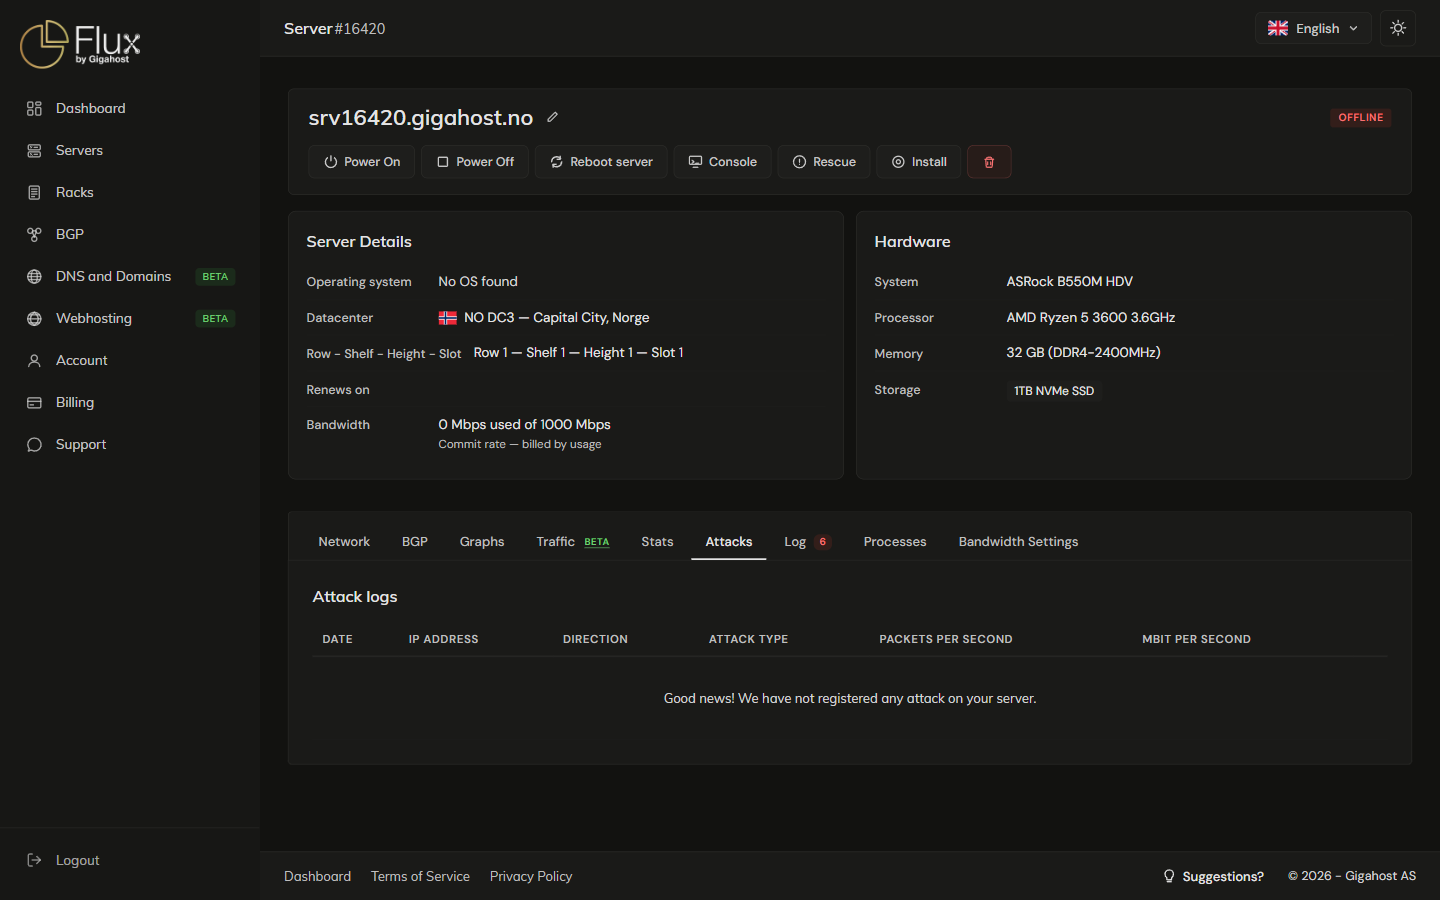Click the Servers sidebar icon
This screenshot has width=1440, height=900.
pyautogui.click(x=34, y=150)
